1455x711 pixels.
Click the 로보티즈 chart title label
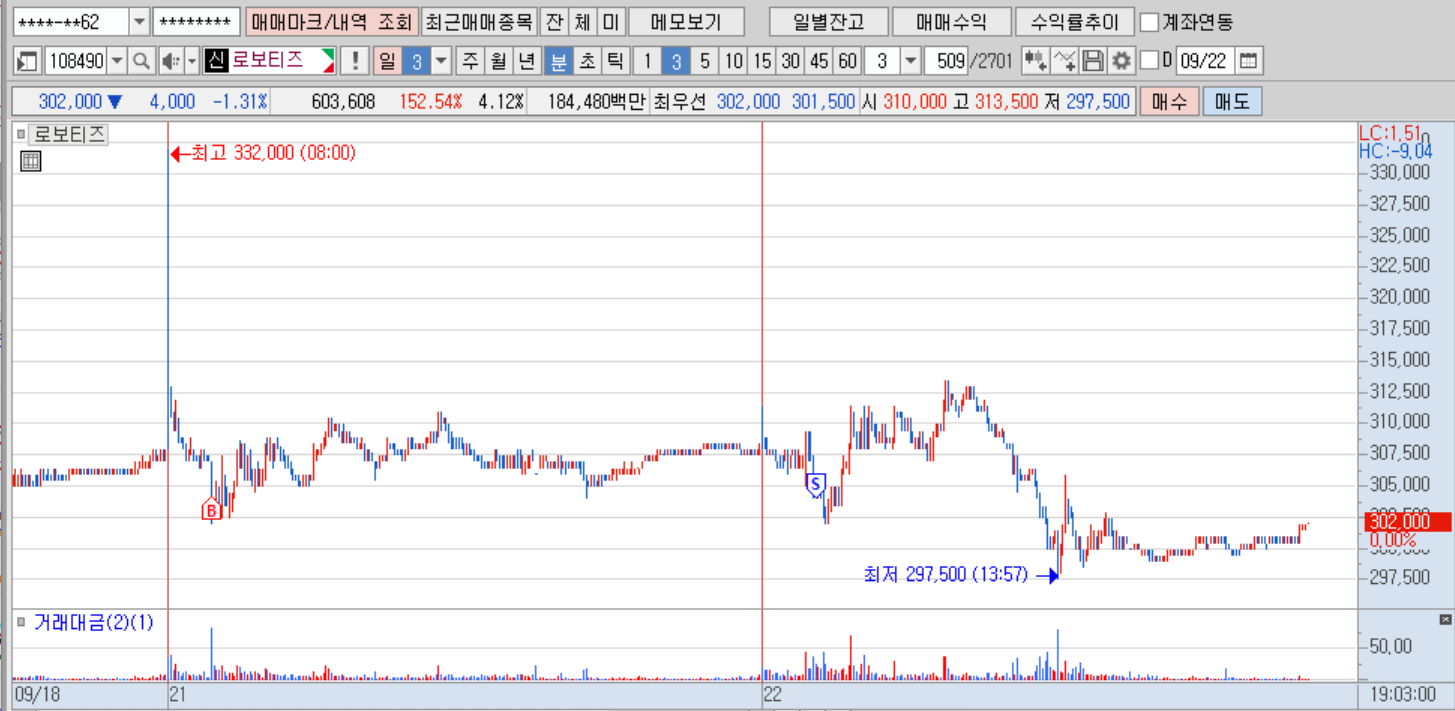[x=69, y=134]
